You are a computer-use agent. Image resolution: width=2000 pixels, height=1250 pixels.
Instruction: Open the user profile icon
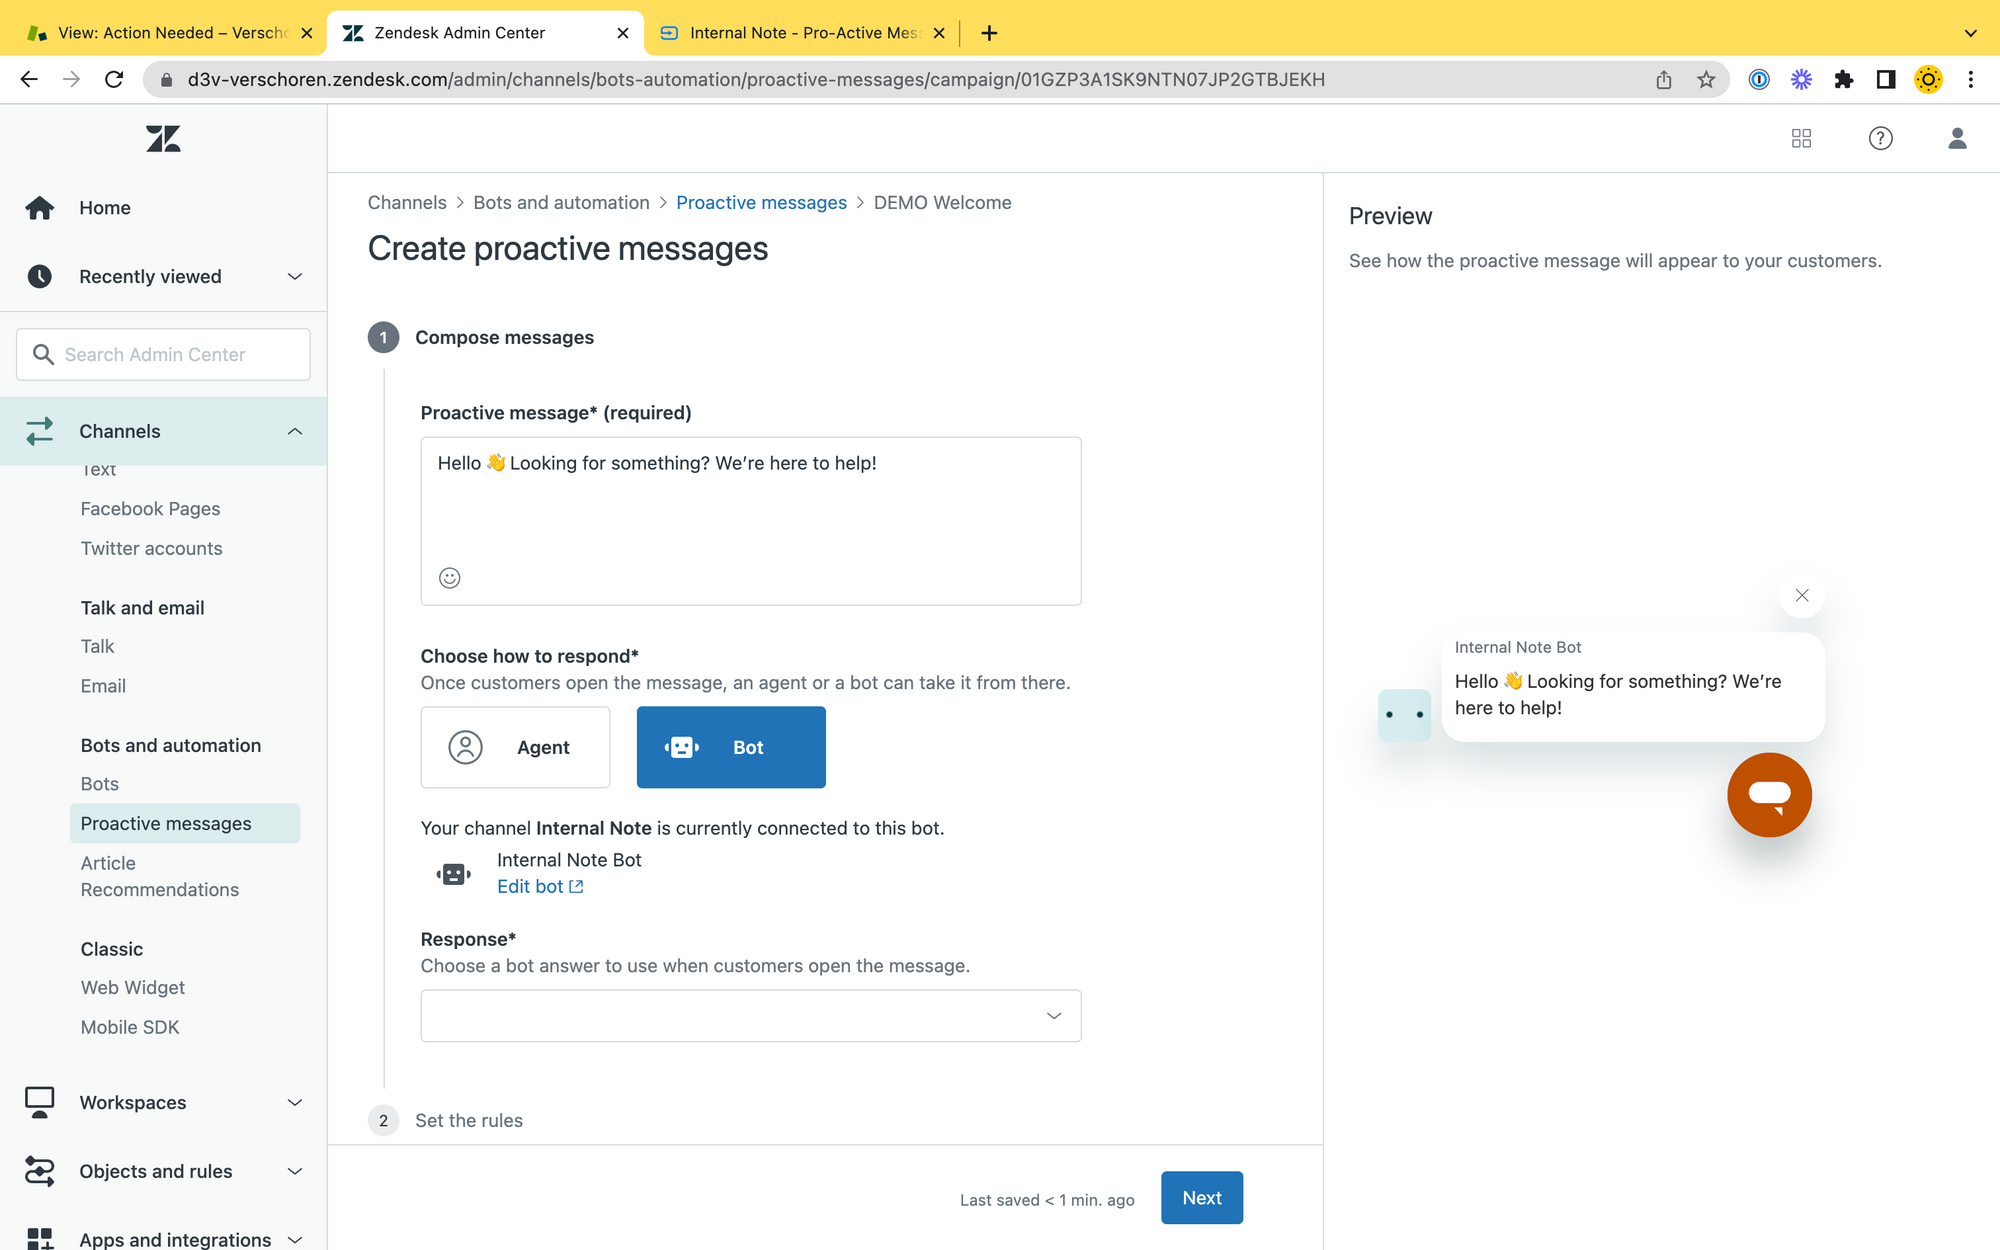pos(1957,138)
